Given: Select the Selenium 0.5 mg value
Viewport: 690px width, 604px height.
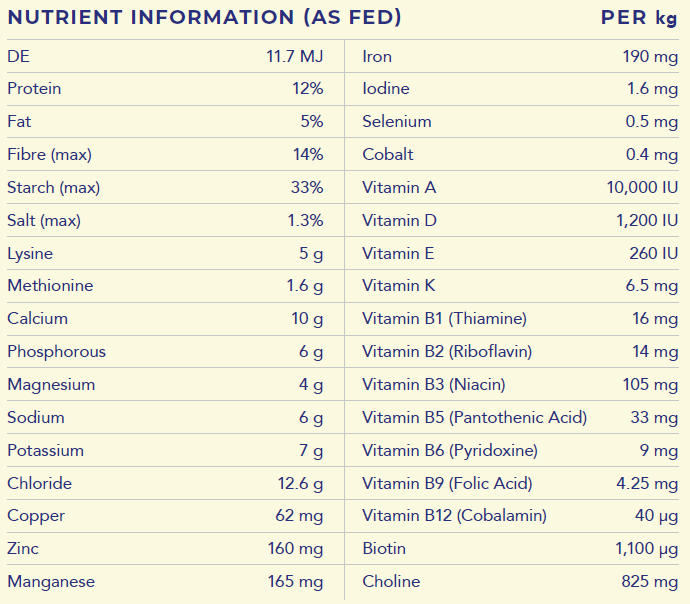Looking at the screenshot, I should (651, 122).
